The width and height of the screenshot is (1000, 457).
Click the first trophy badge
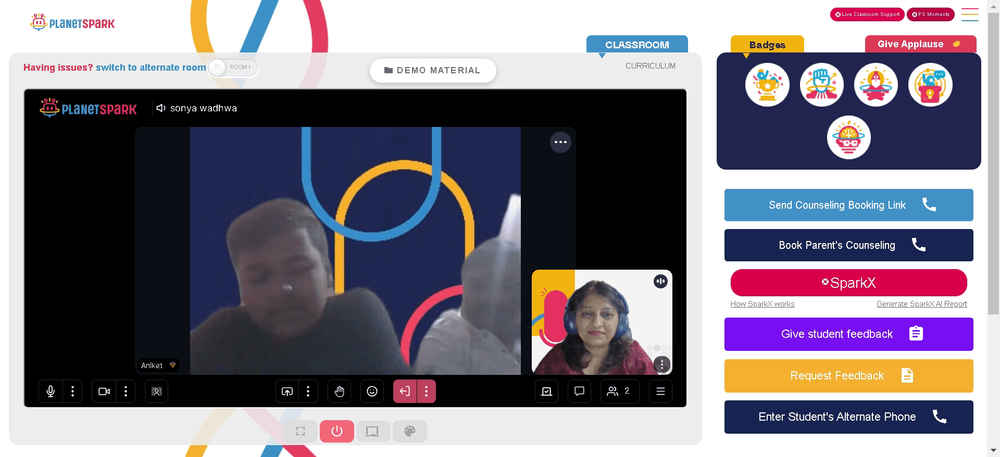767,85
